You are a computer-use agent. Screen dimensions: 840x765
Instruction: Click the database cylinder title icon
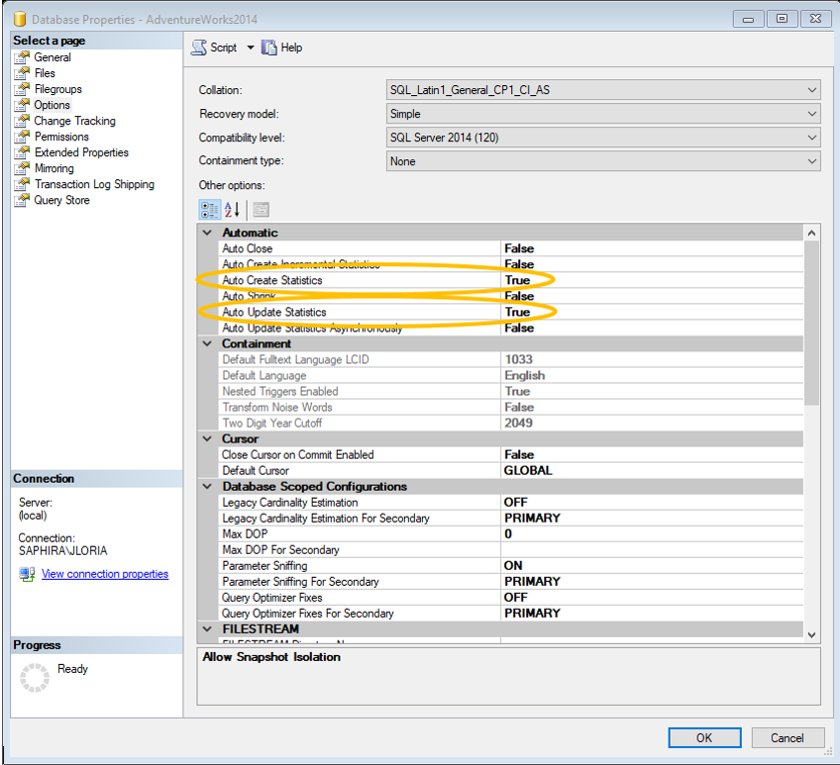20,19
